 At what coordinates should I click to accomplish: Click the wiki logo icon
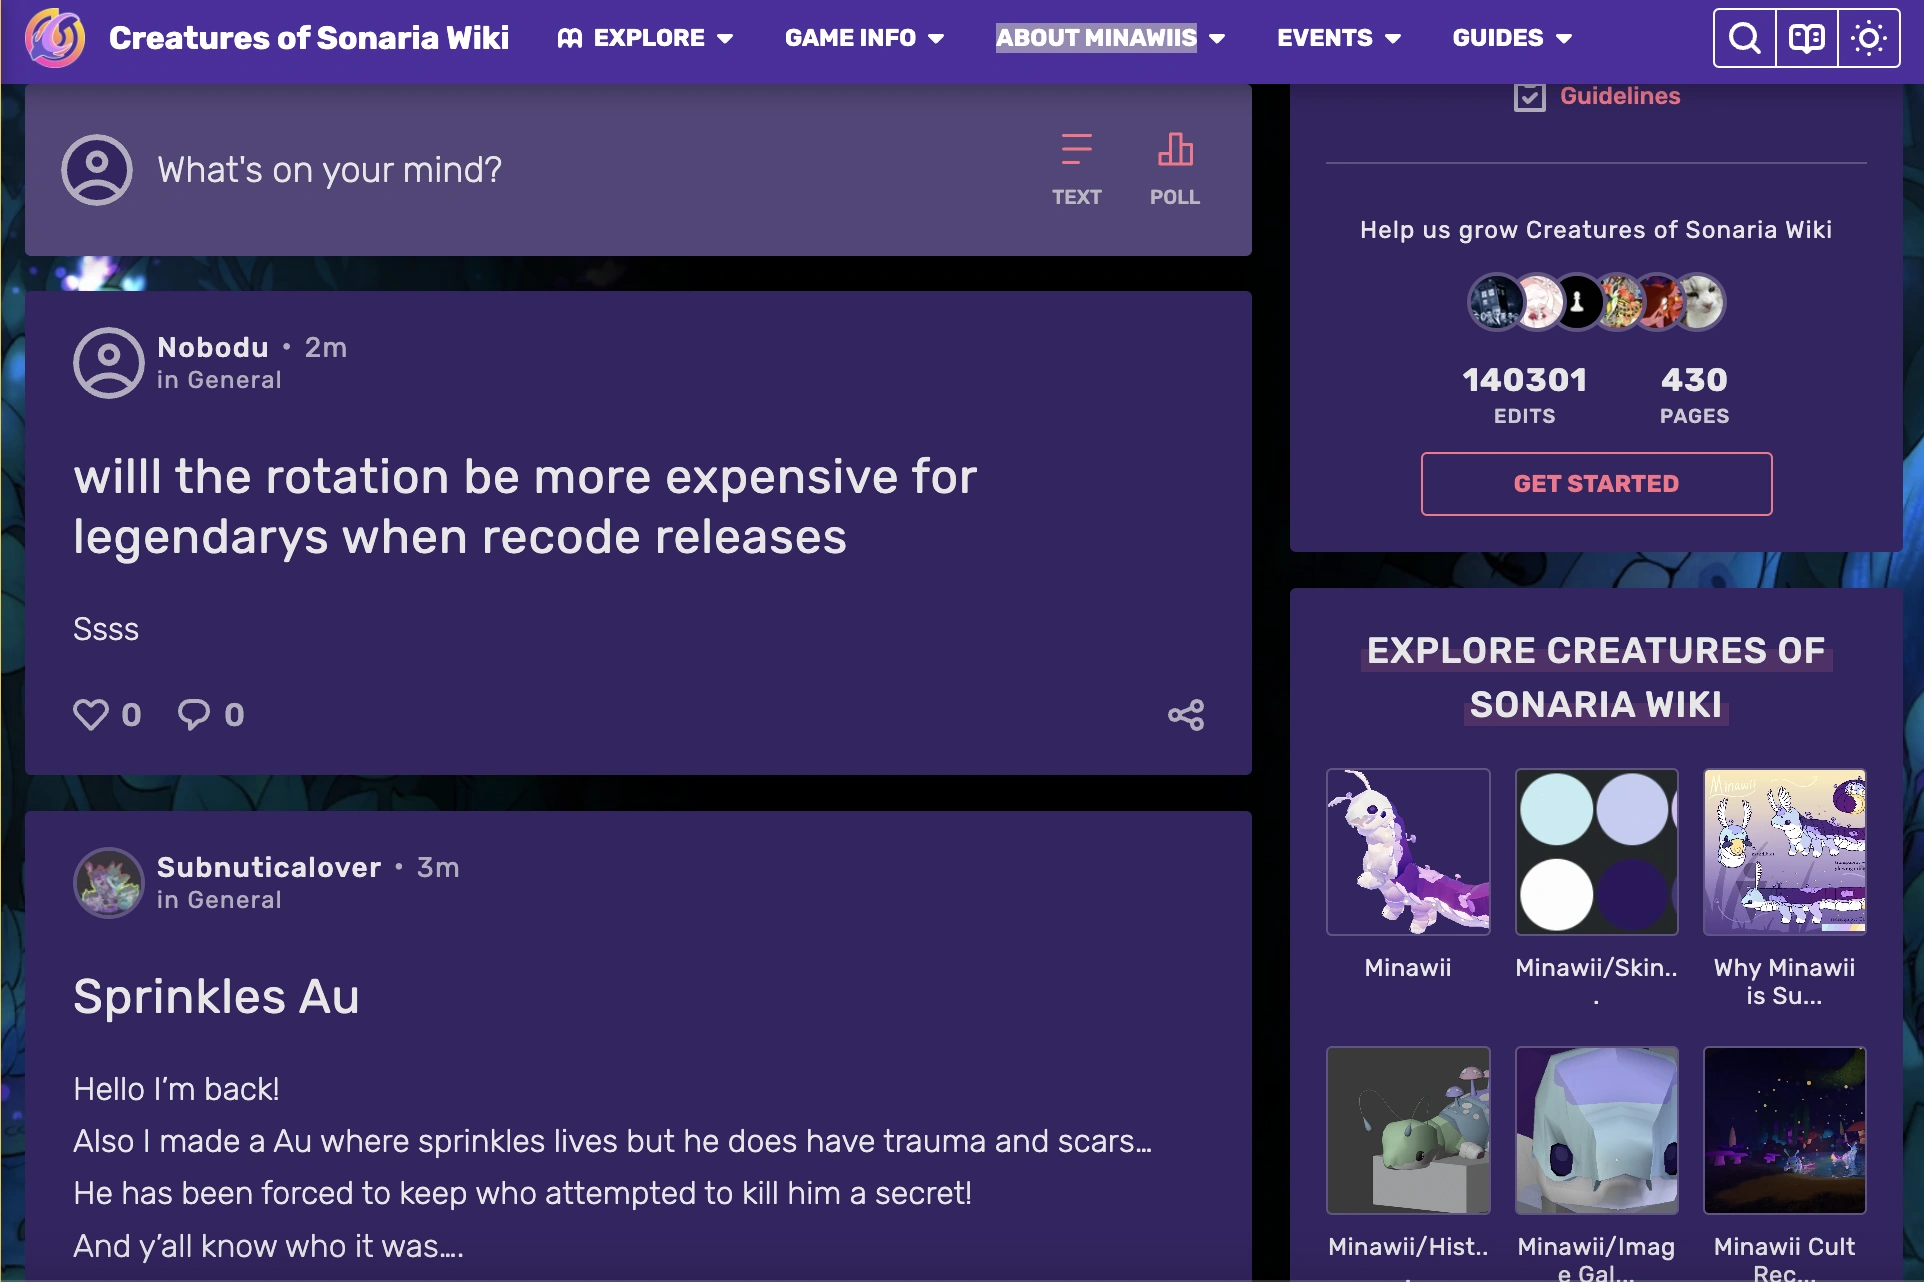tap(55, 38)
